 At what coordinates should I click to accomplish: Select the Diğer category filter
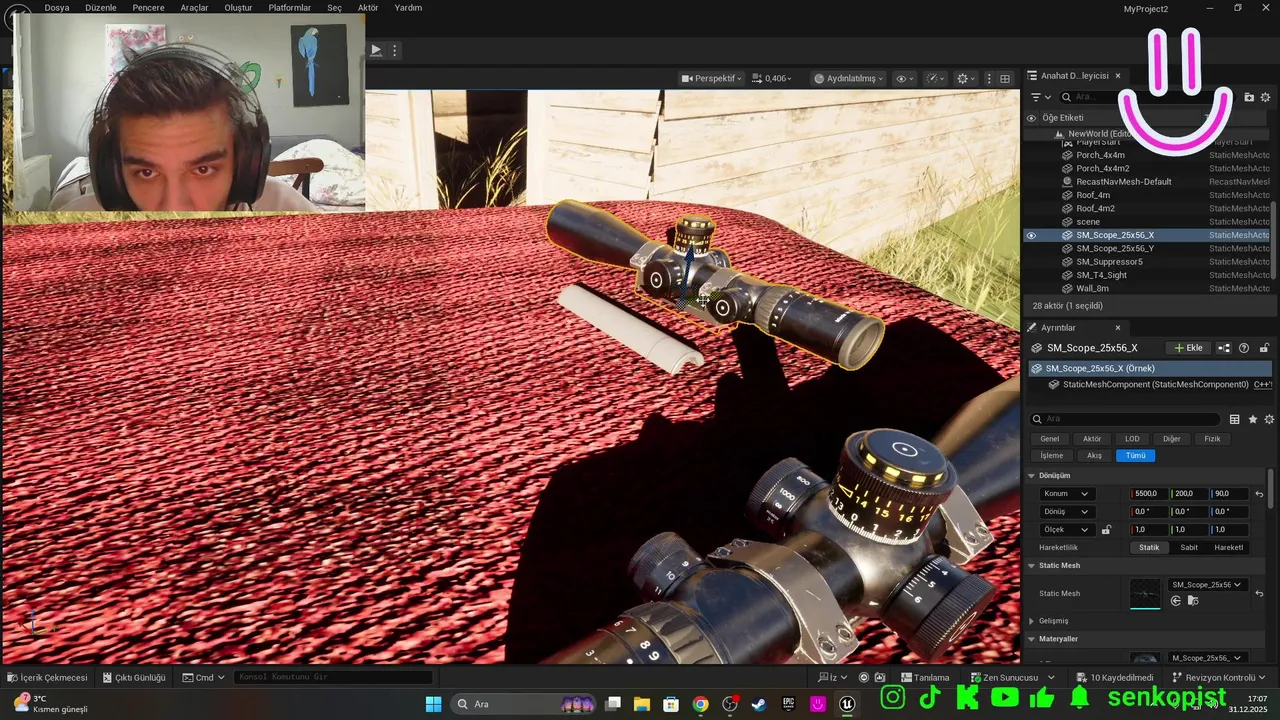(1171, 439)
